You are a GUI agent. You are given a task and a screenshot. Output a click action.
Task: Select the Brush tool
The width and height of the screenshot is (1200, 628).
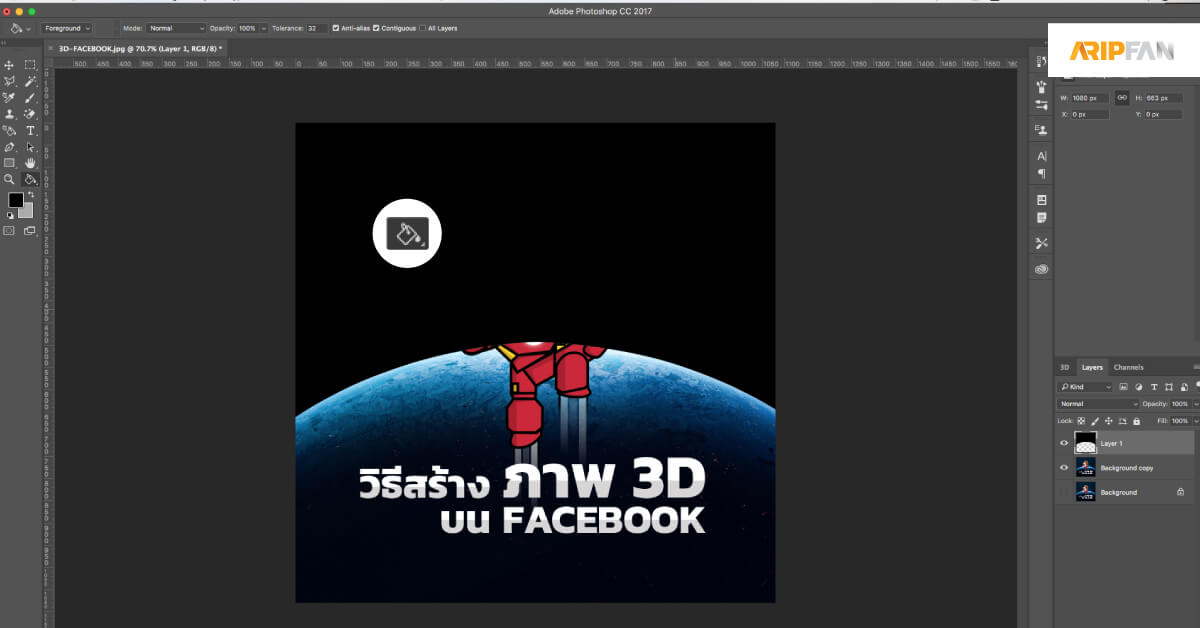coord(30,98)
